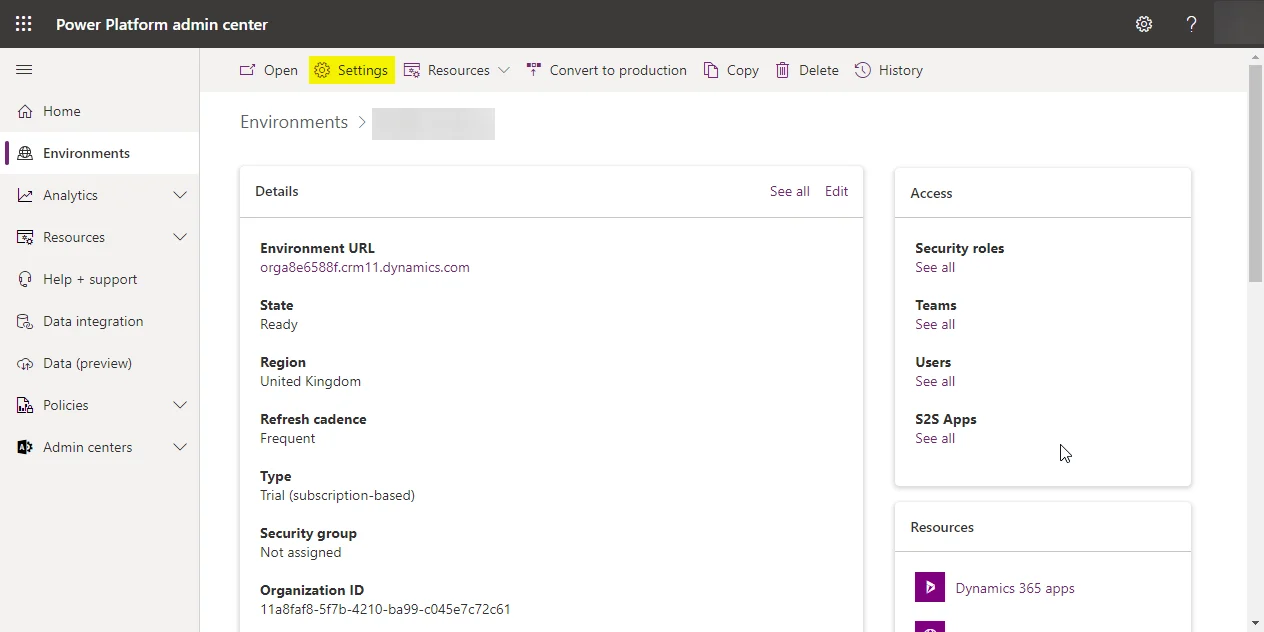Click the Help + support headset icon
This screenshot has height=632, width=1264.
25,279
